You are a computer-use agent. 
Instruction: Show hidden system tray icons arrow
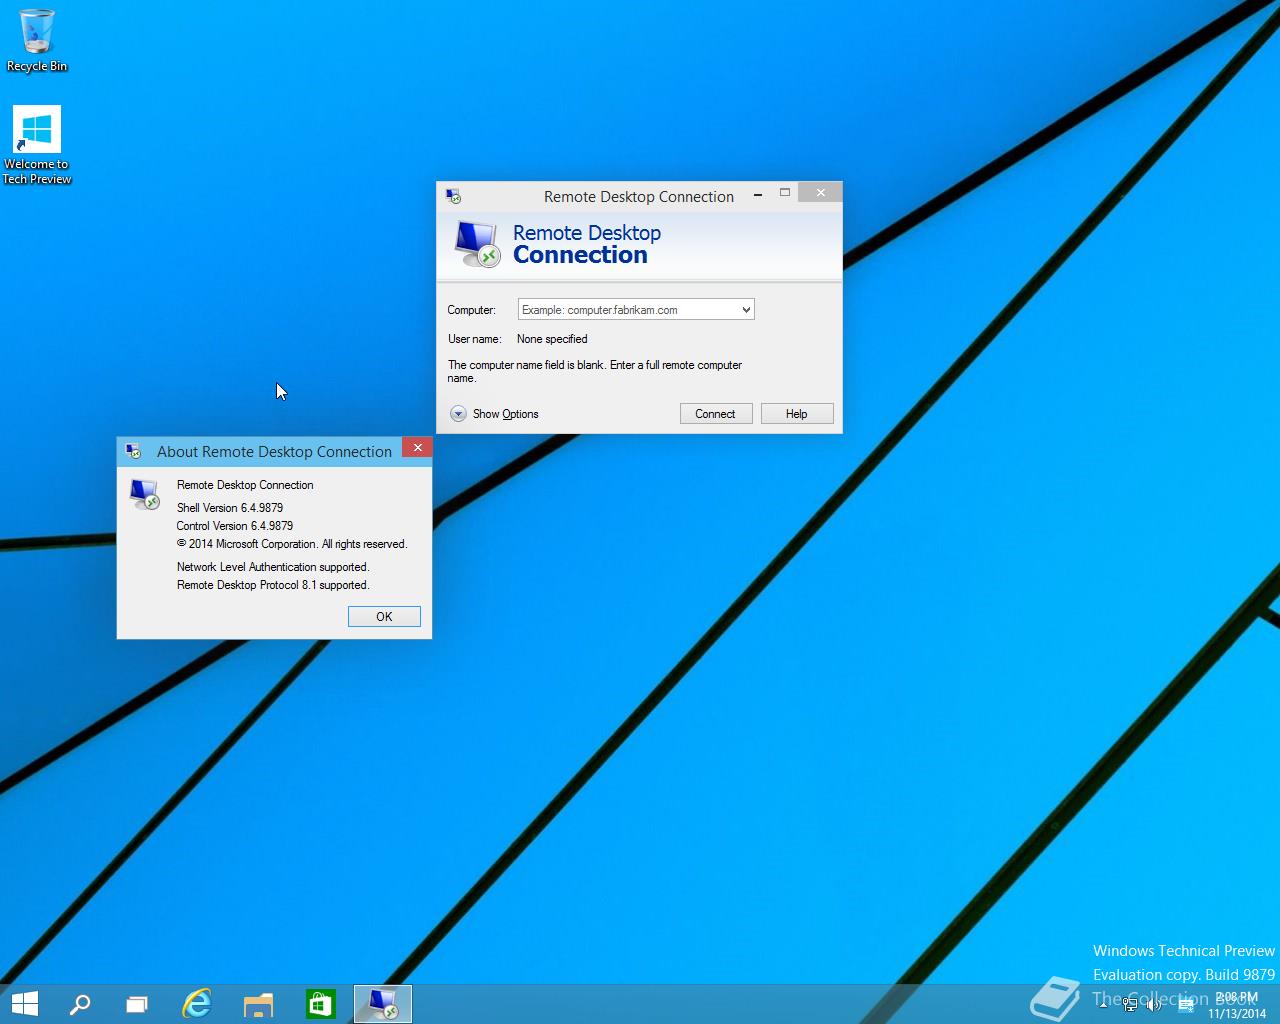[x=1104, y=1004]
